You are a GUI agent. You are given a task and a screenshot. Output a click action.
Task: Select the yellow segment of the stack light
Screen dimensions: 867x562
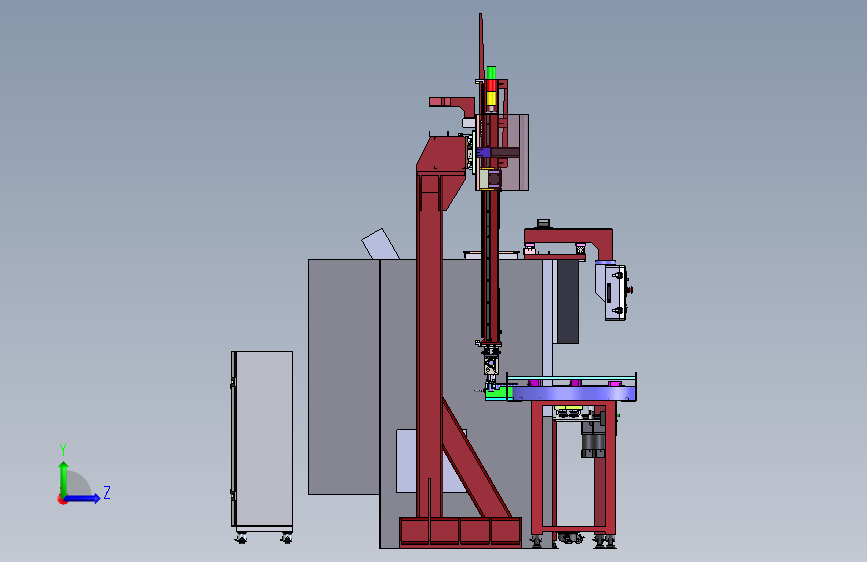coord(491,98)
